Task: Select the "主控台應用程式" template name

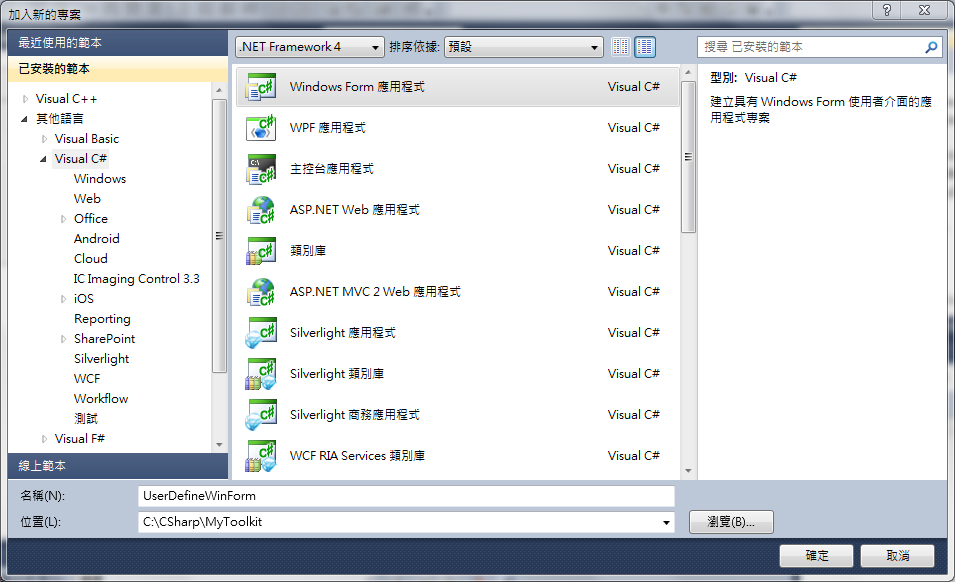Action: (x=332, y=169)
